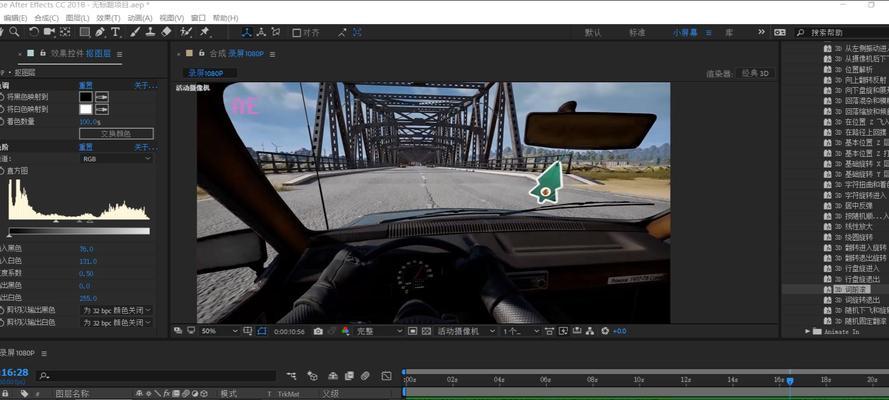Toggle the lock on 效果控件 panel
Viewport: 889px width, 400px height.
tap(43, 53)
